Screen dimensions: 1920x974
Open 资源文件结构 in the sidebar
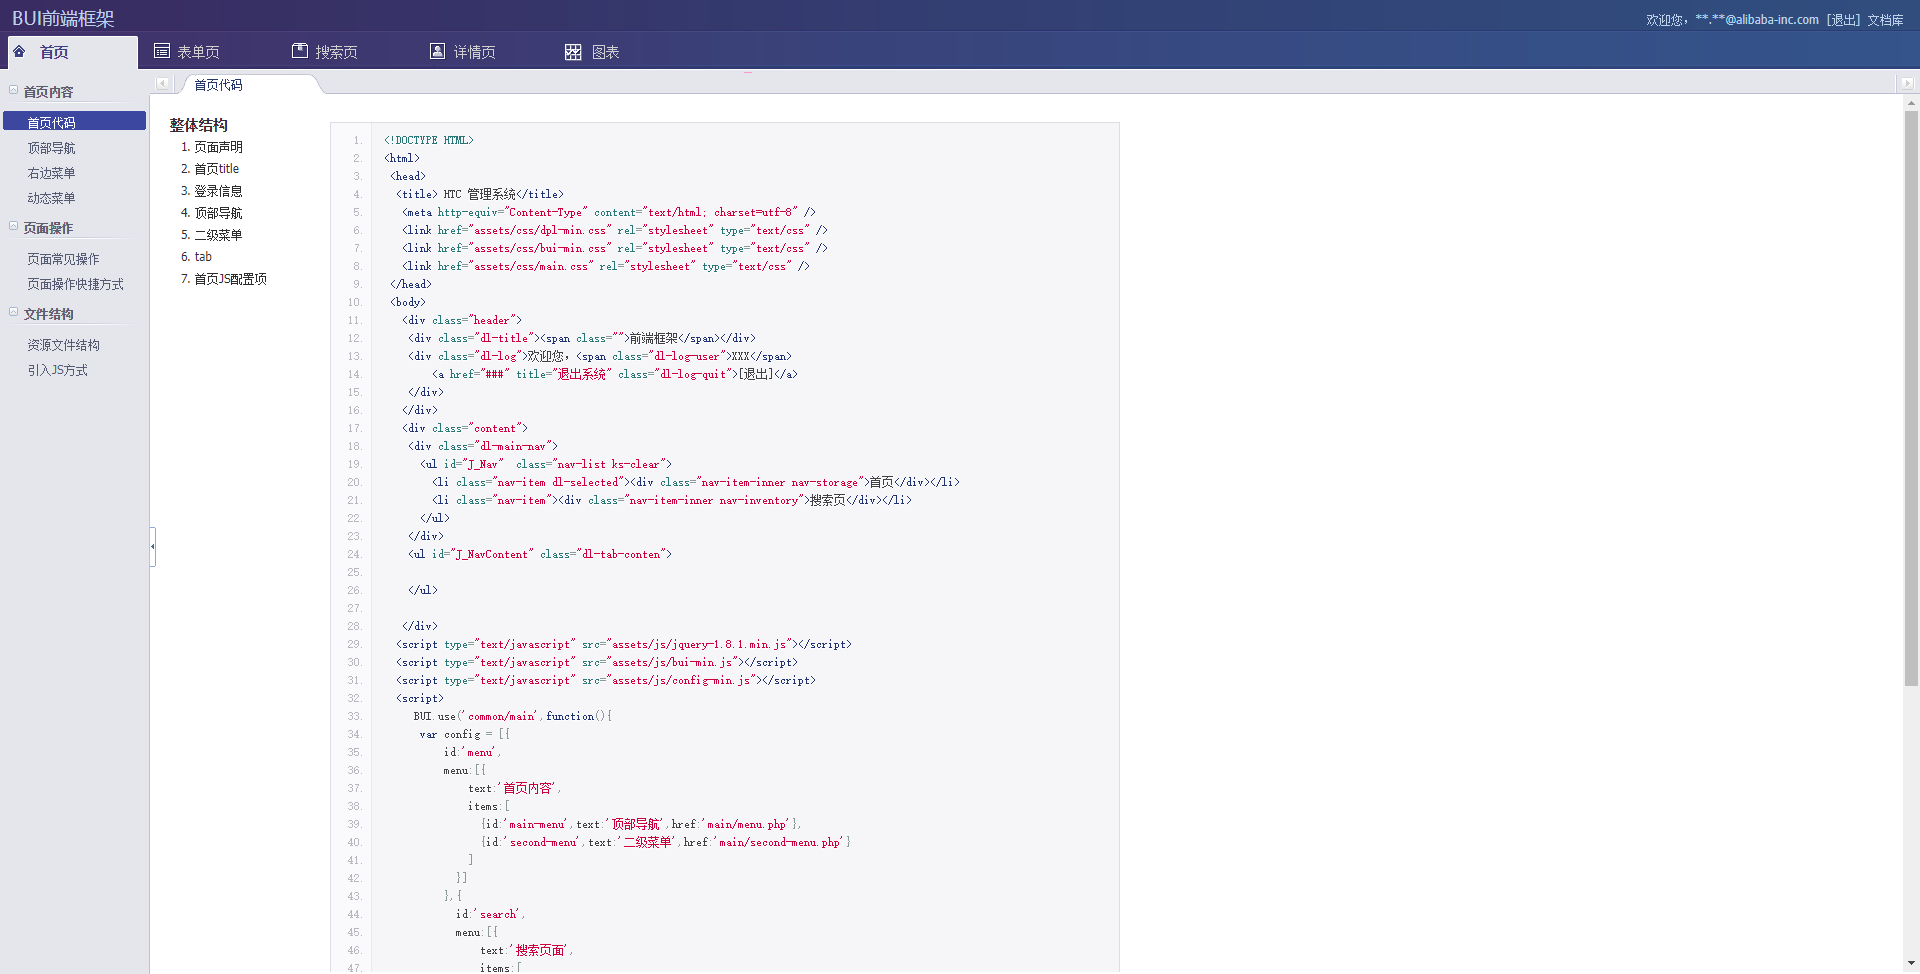coord(63,345)
